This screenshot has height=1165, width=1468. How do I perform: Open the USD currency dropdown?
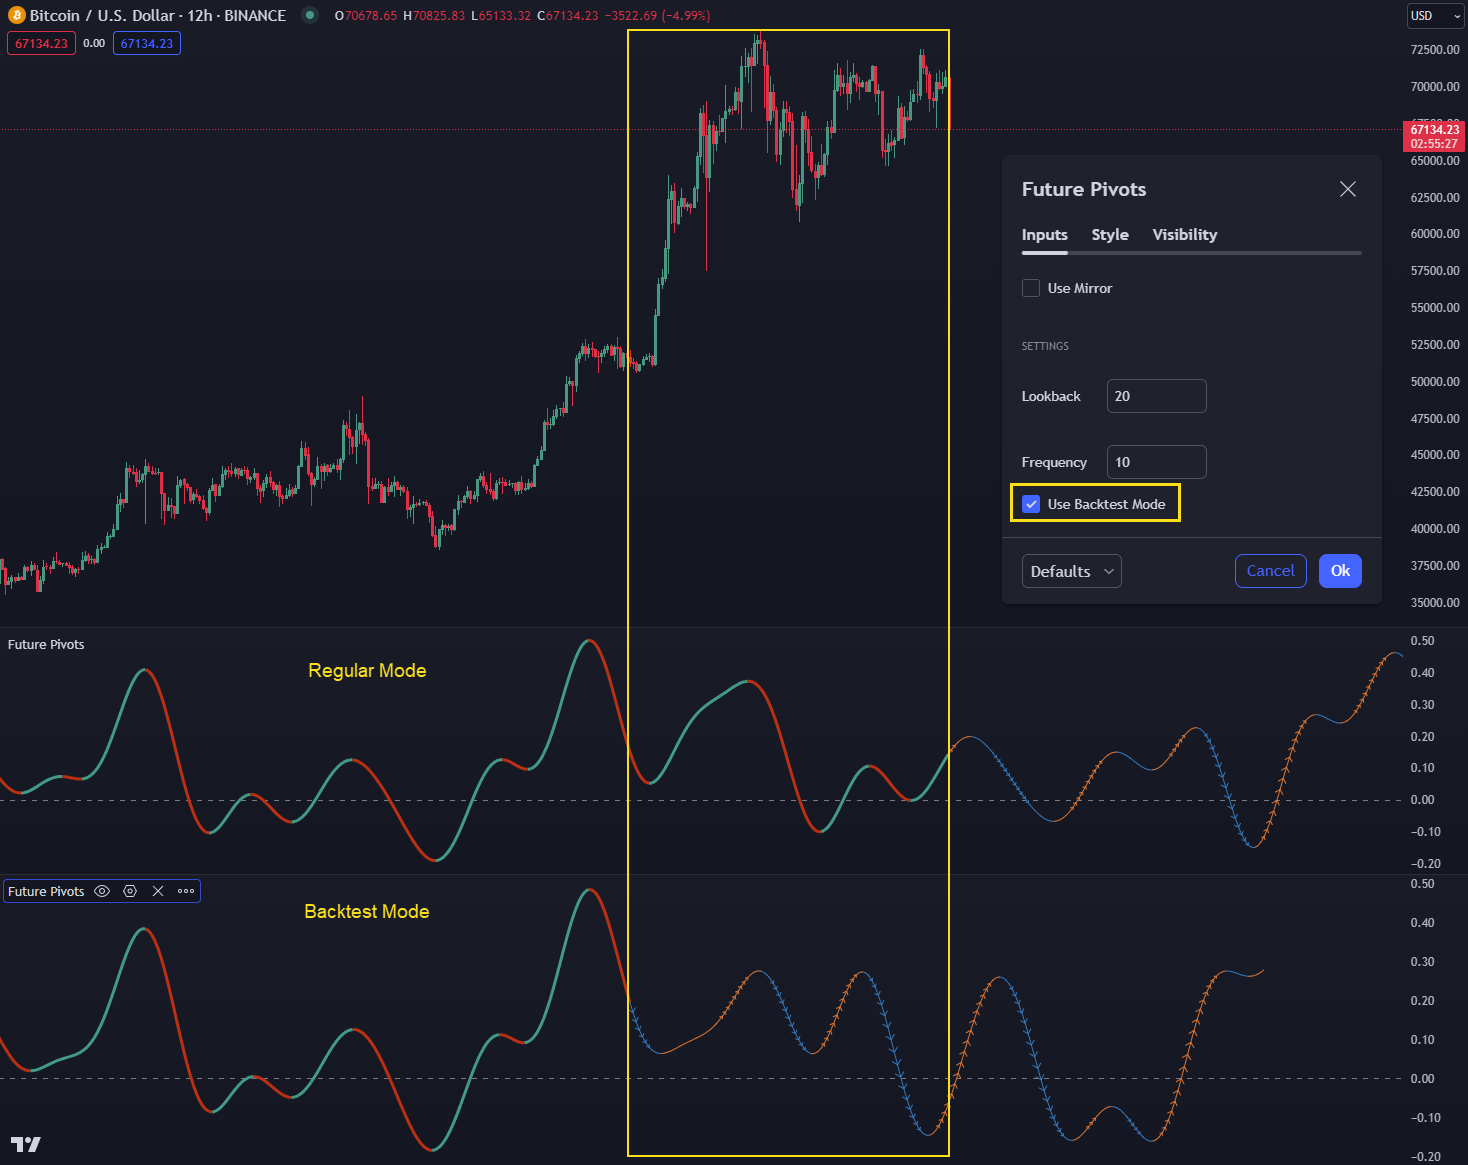pyautogui.click(x=1435, y=16)
